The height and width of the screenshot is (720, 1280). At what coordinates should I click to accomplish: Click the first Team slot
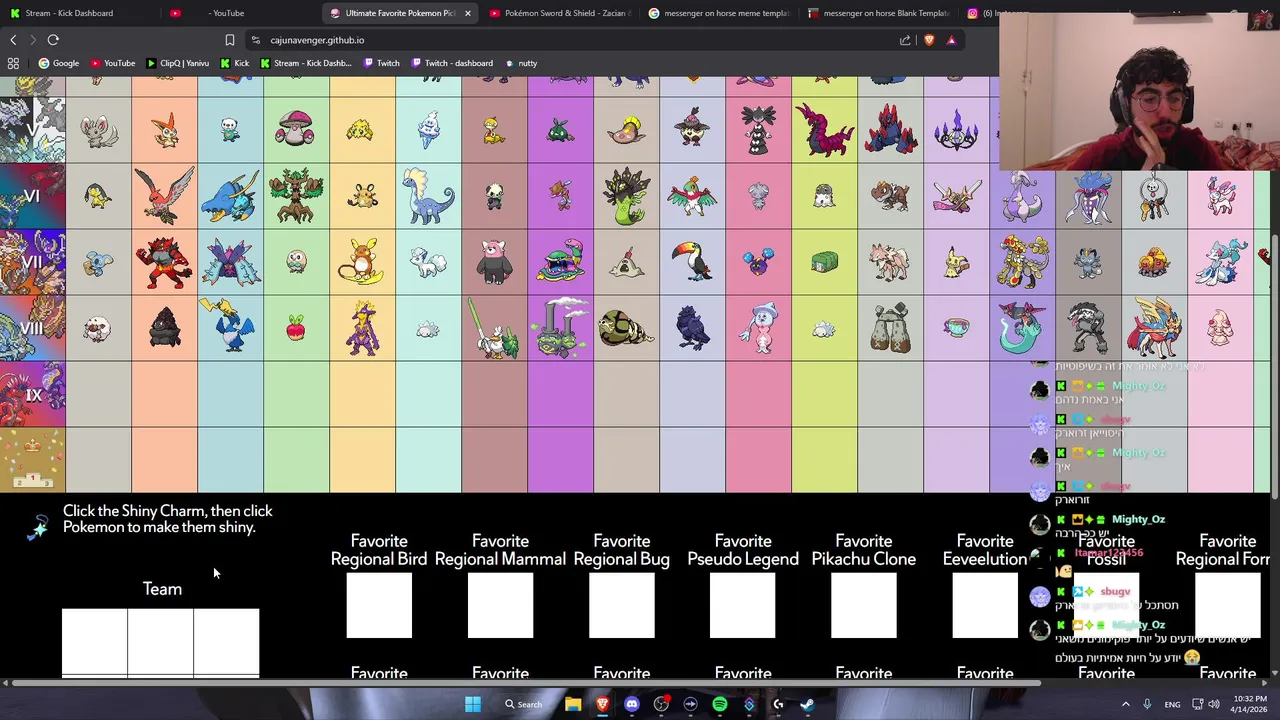click(x=94, y=642)
